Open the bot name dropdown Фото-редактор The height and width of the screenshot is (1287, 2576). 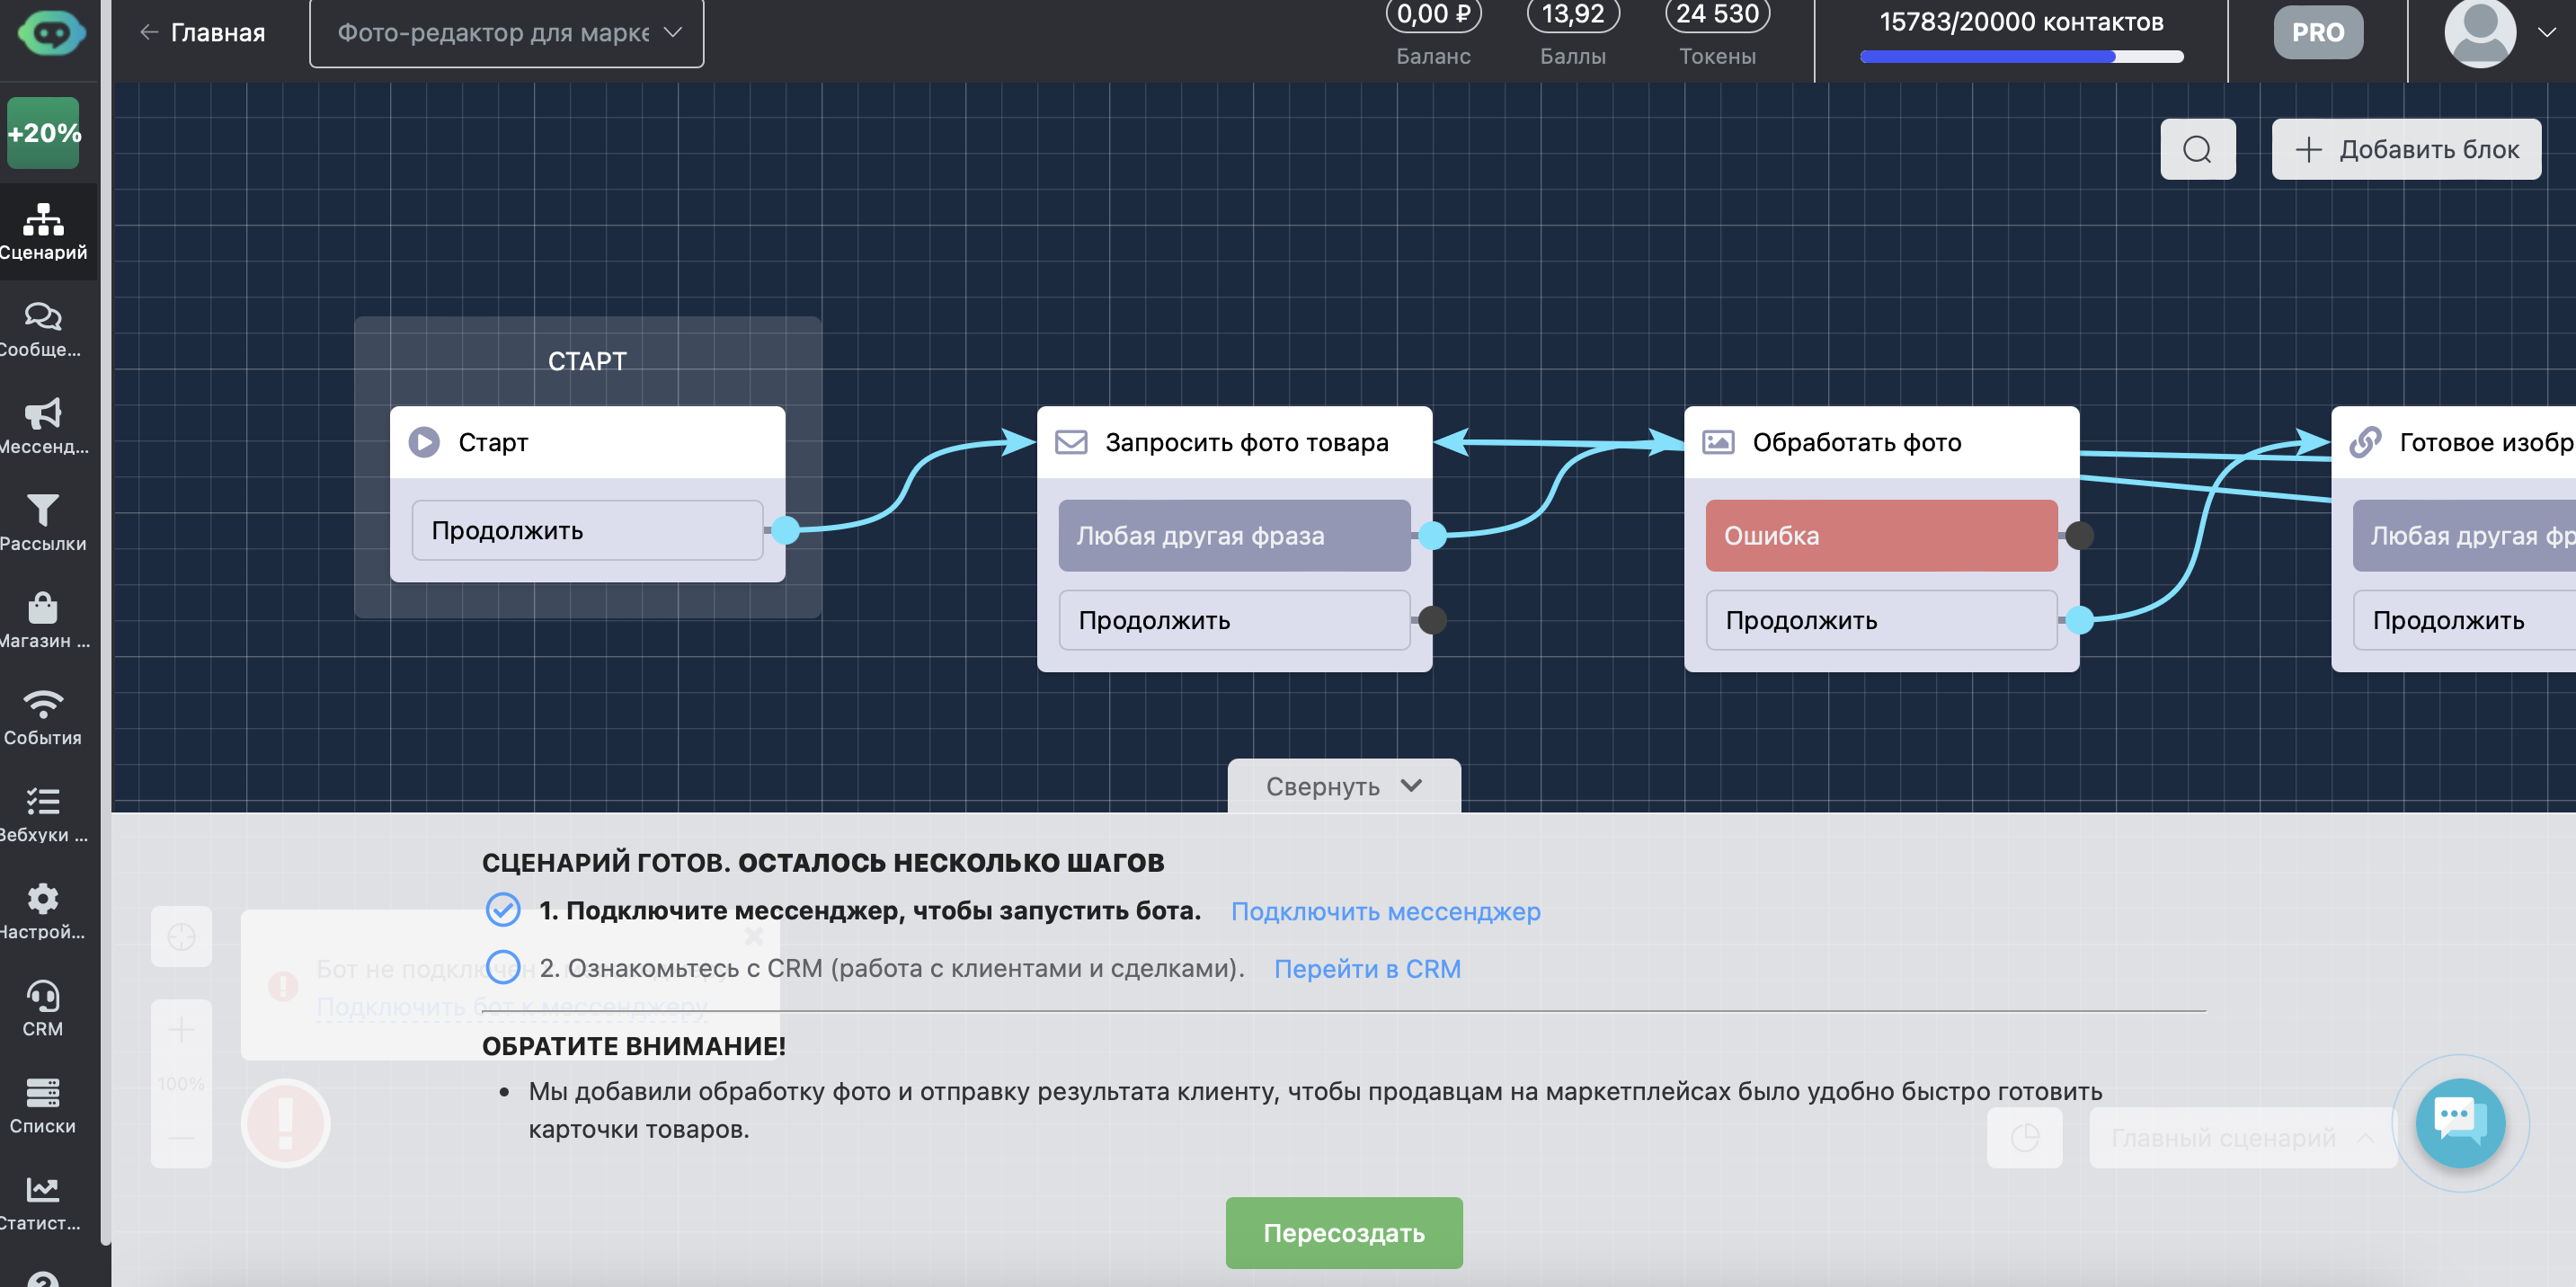coord(507,33)
